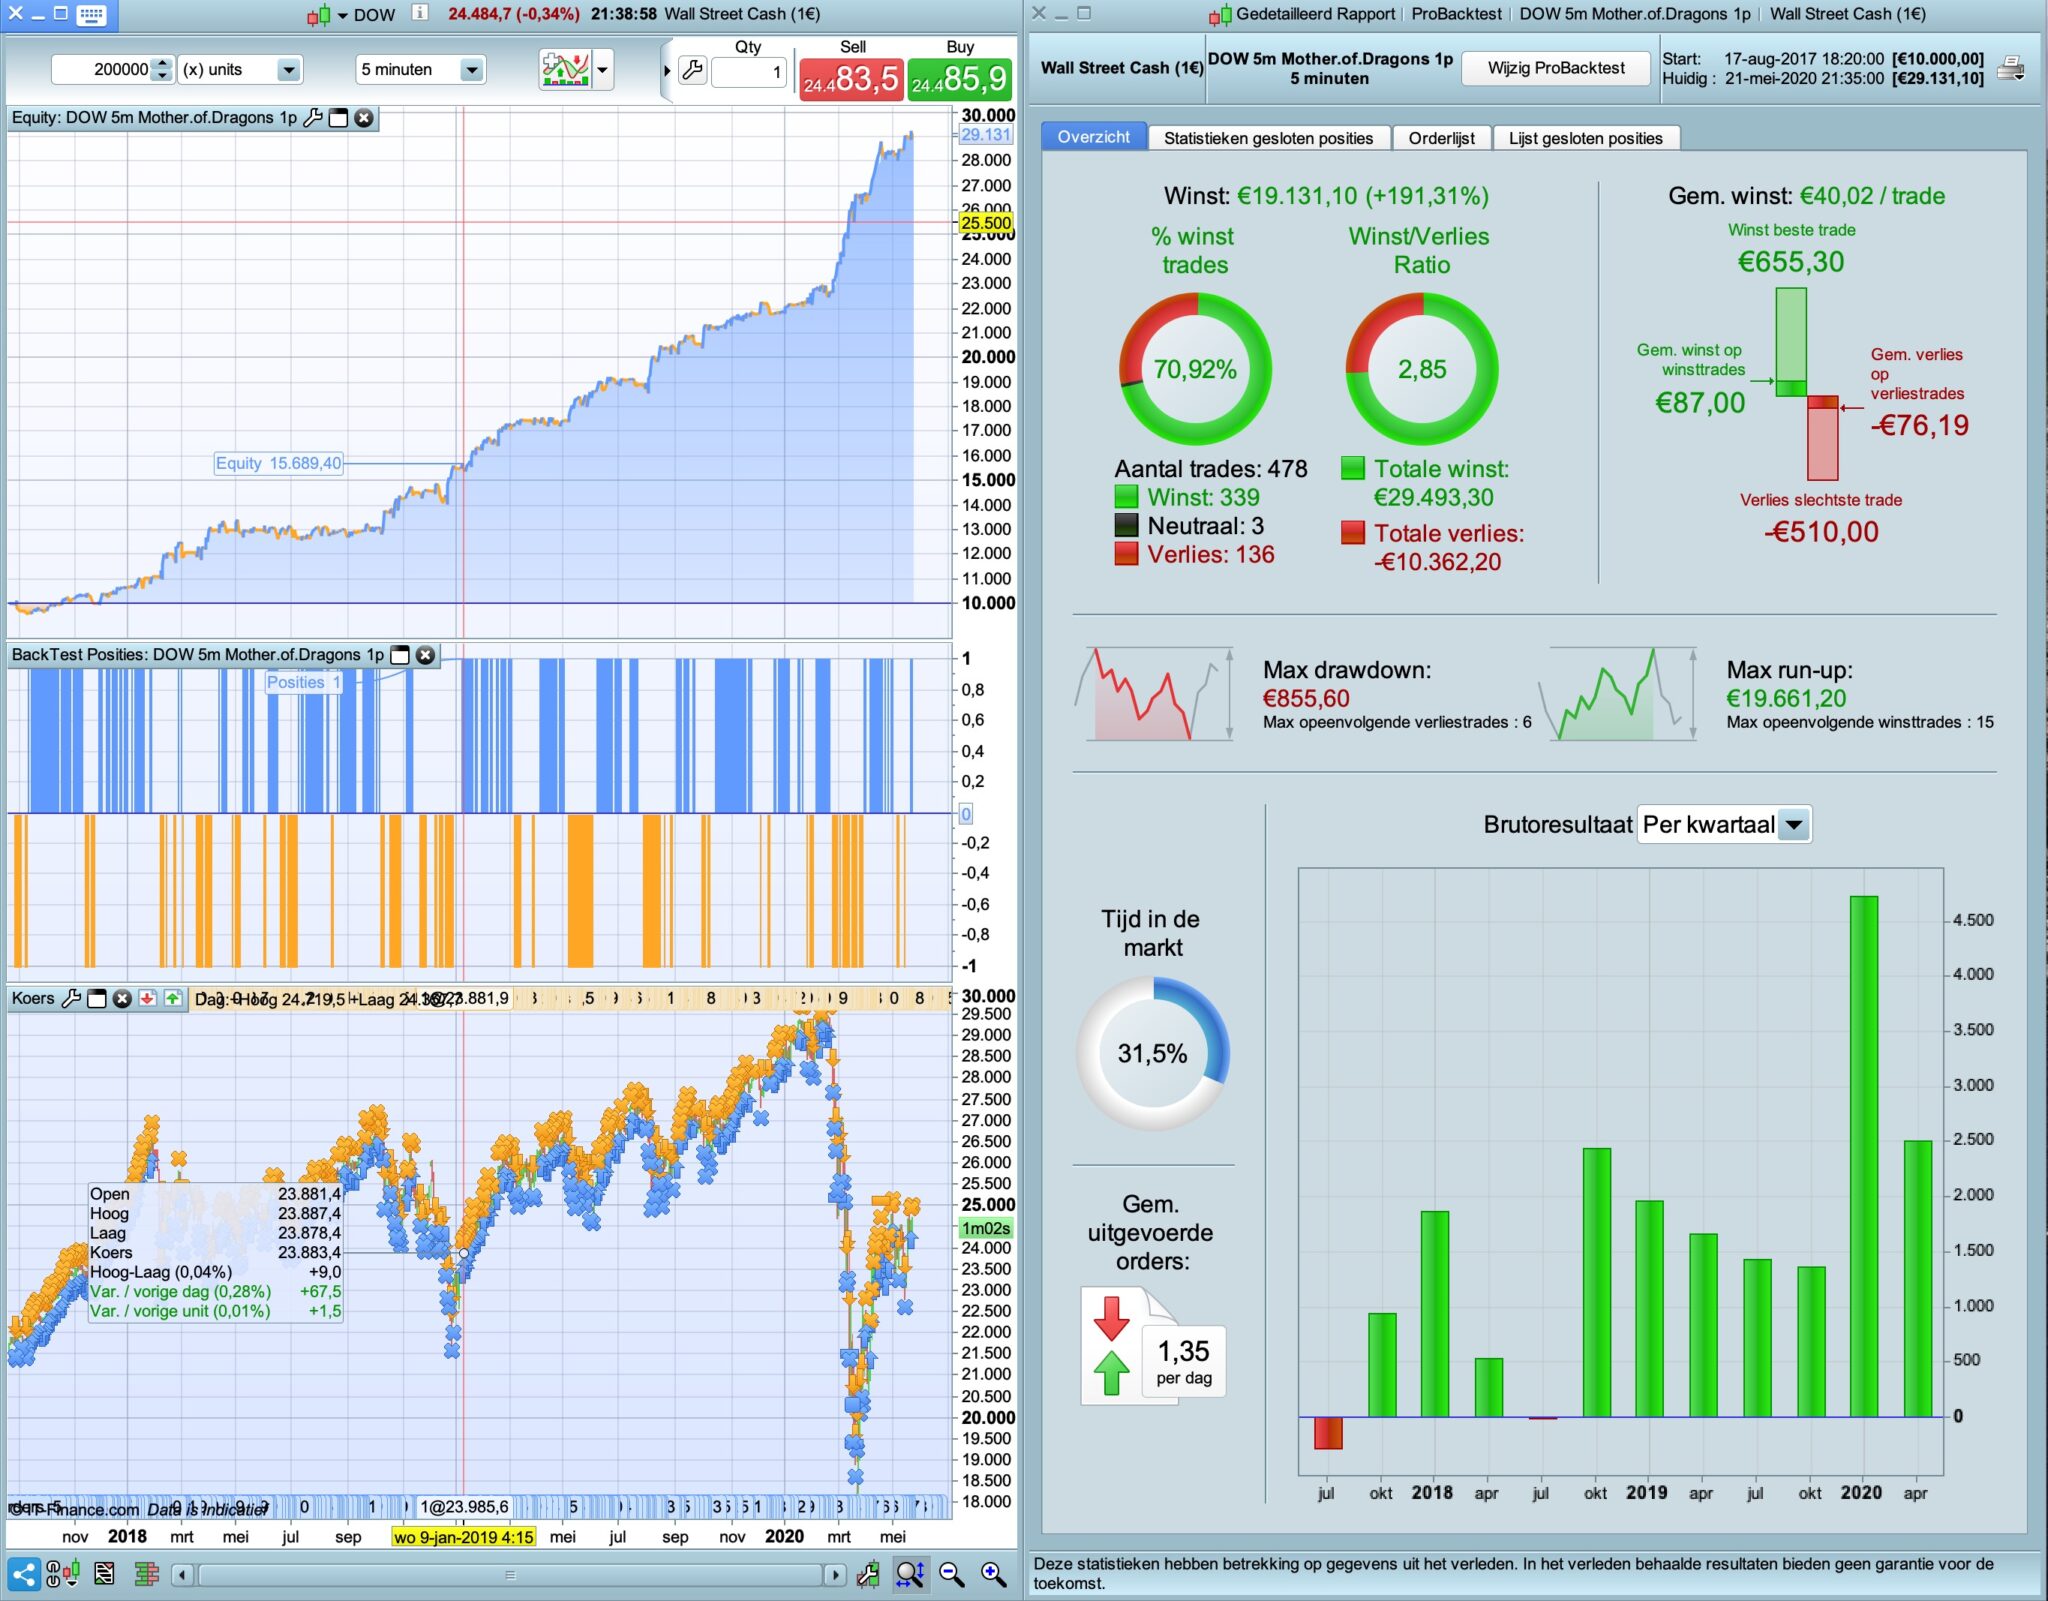Open the Orderlijst tab
2048x1601 pixels.
[1440, 138]
